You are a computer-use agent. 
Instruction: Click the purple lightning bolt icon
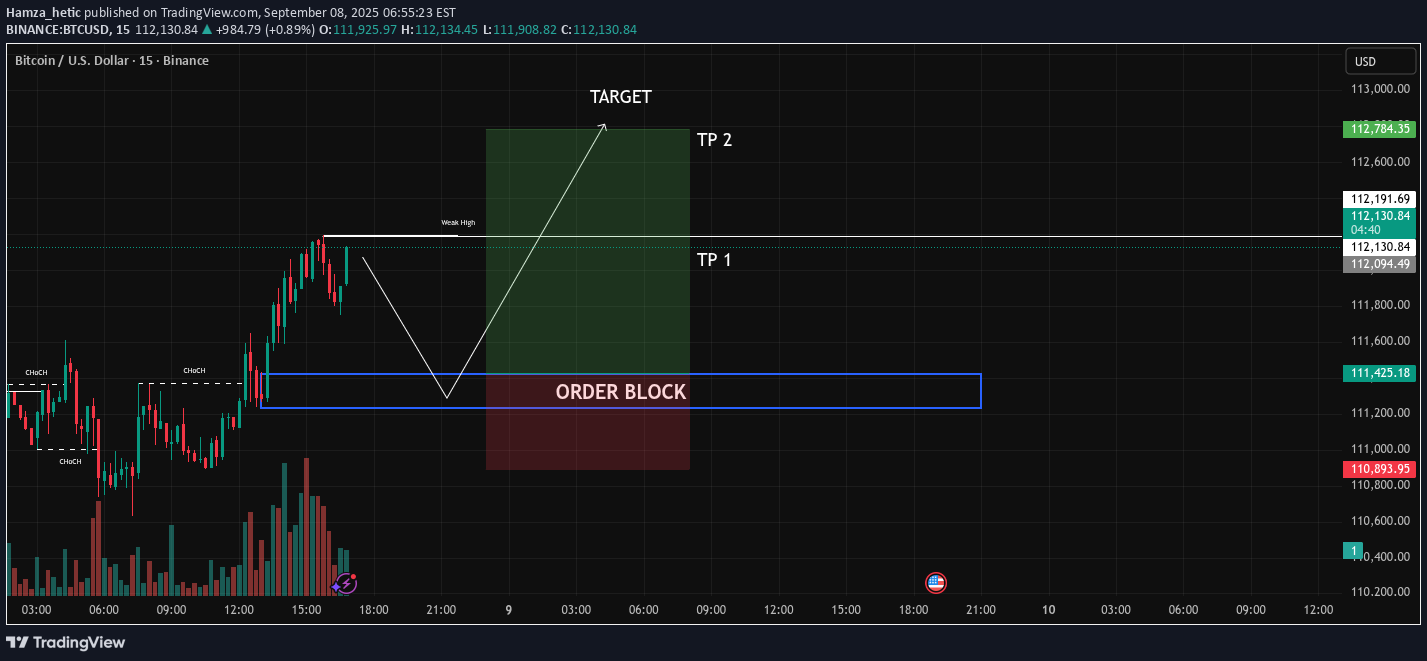pos(346,583)
